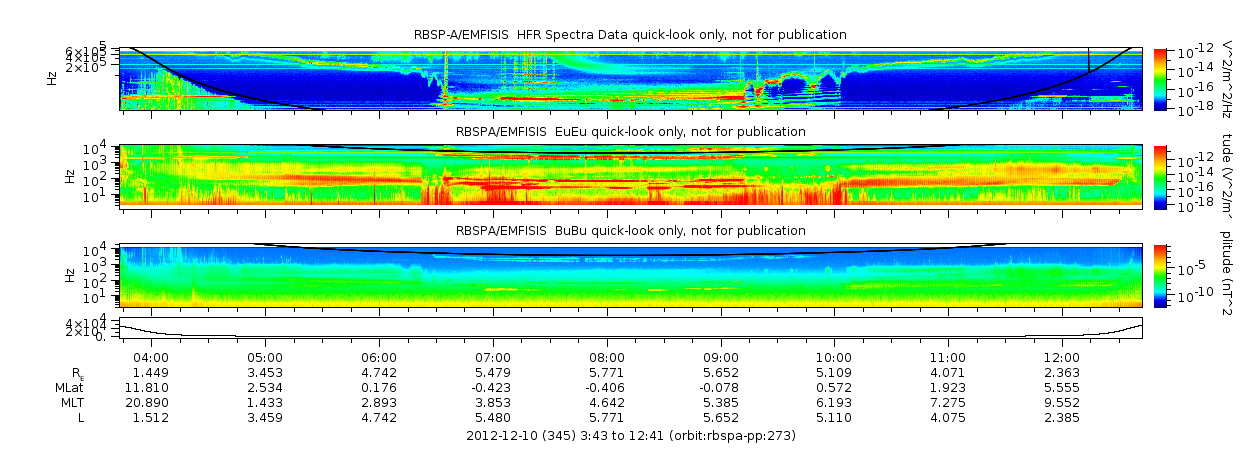The height and width of the screenshot is (449, 1250).
Task: Select the 06:00 time tick label
Action: click(x=379, y=358)
